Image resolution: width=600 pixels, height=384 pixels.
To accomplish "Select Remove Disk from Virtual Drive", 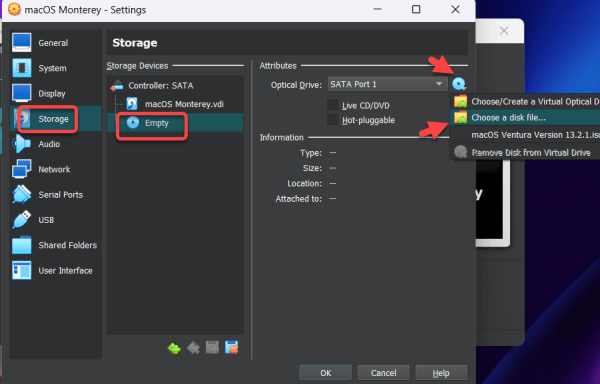I will pos(525,153).
